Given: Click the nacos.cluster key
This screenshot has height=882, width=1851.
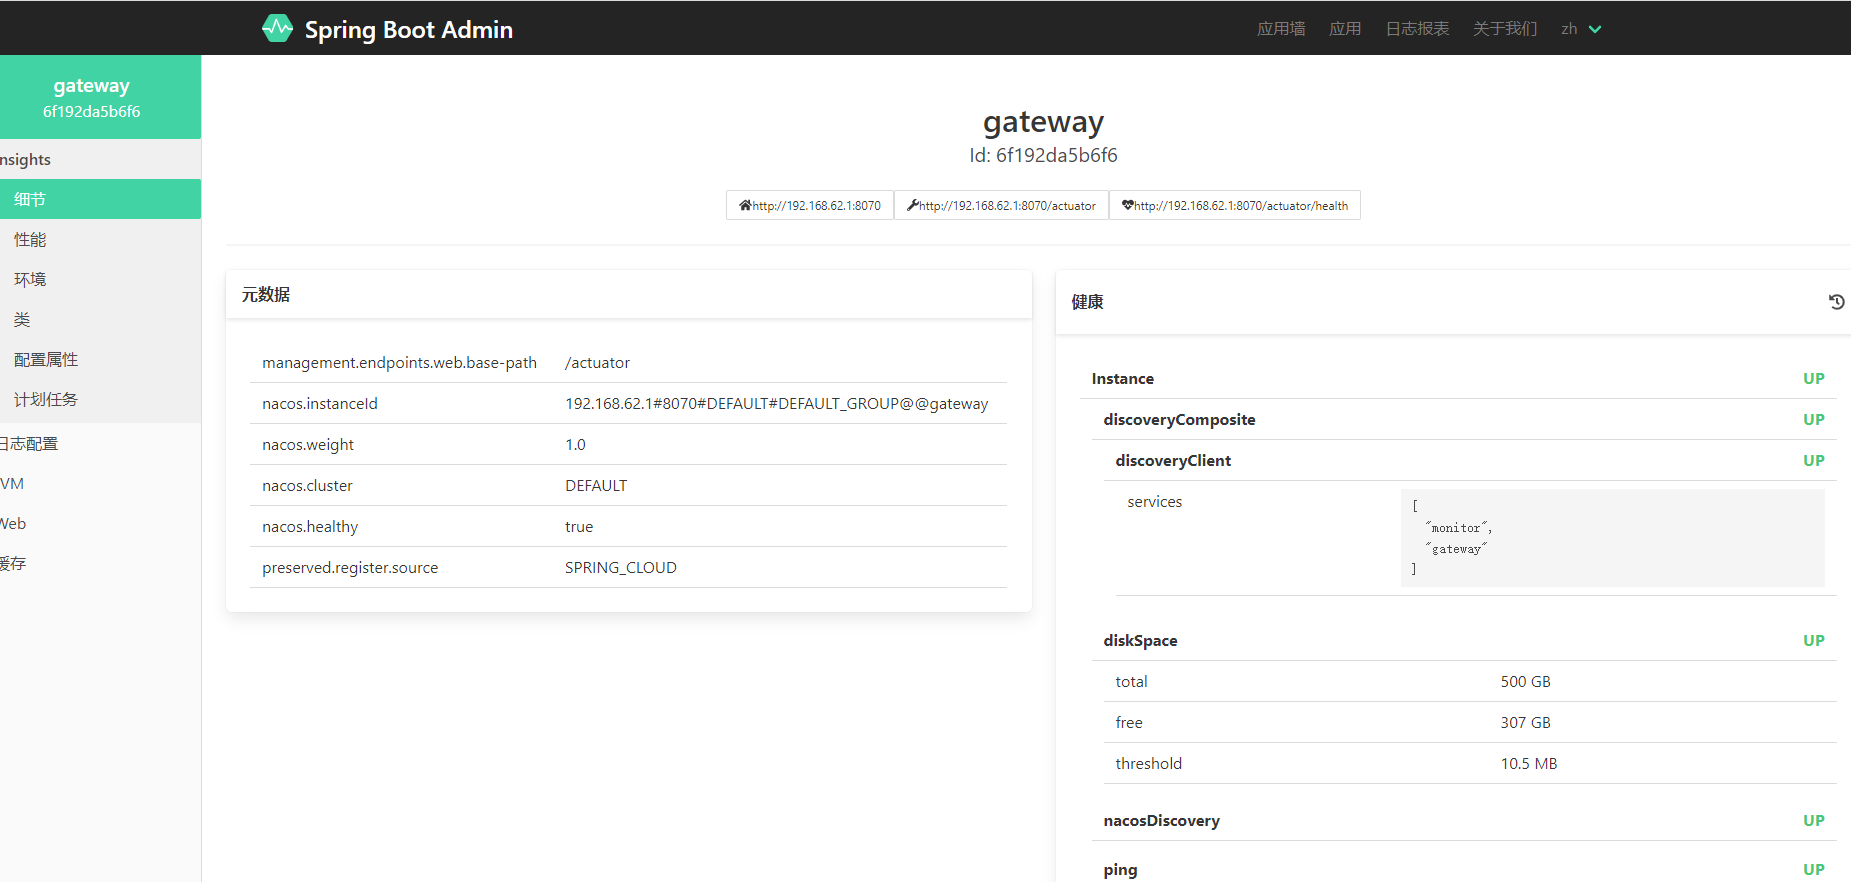Looking at the screenshot, I should tap(307, 485).
